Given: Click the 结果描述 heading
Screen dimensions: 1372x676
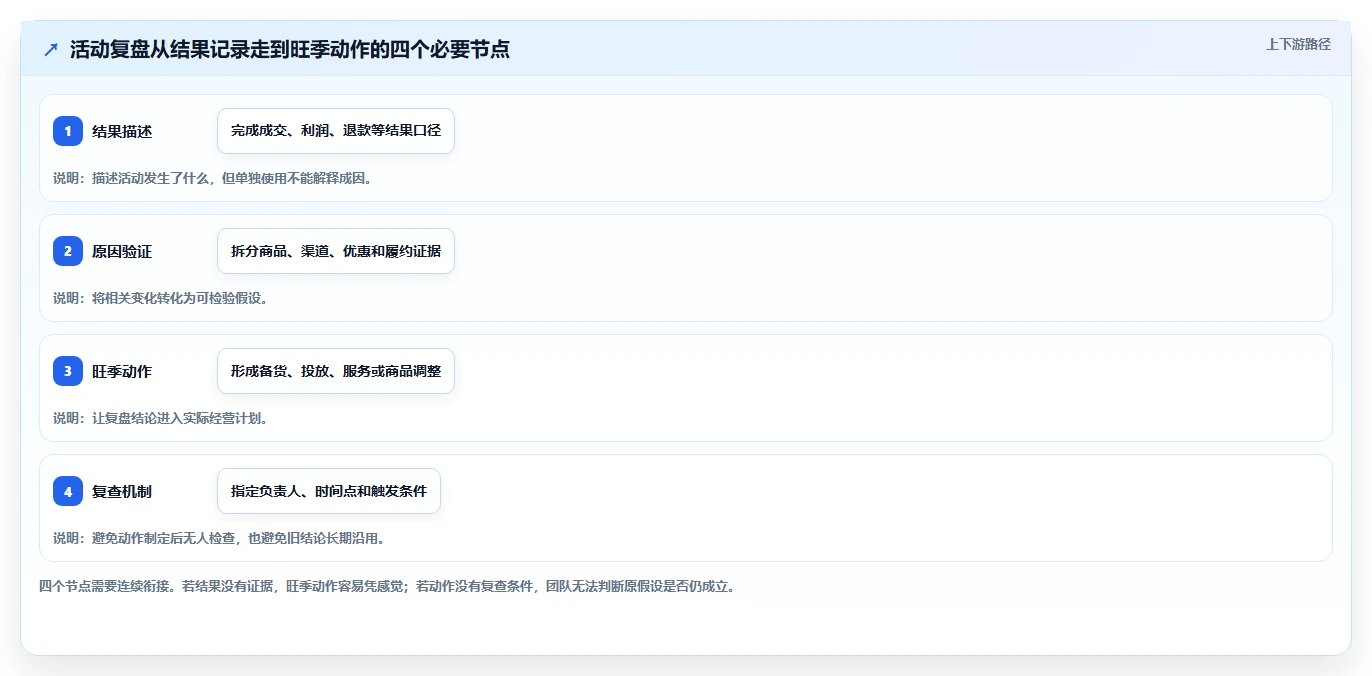Looking at the screenshot, I should pyautogui.click(x=122, y=131).
